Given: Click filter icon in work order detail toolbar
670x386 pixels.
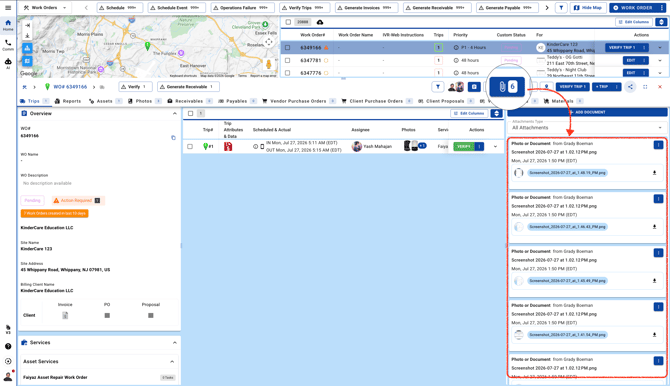Looking at the screenshot, I should tap(438, 87).
